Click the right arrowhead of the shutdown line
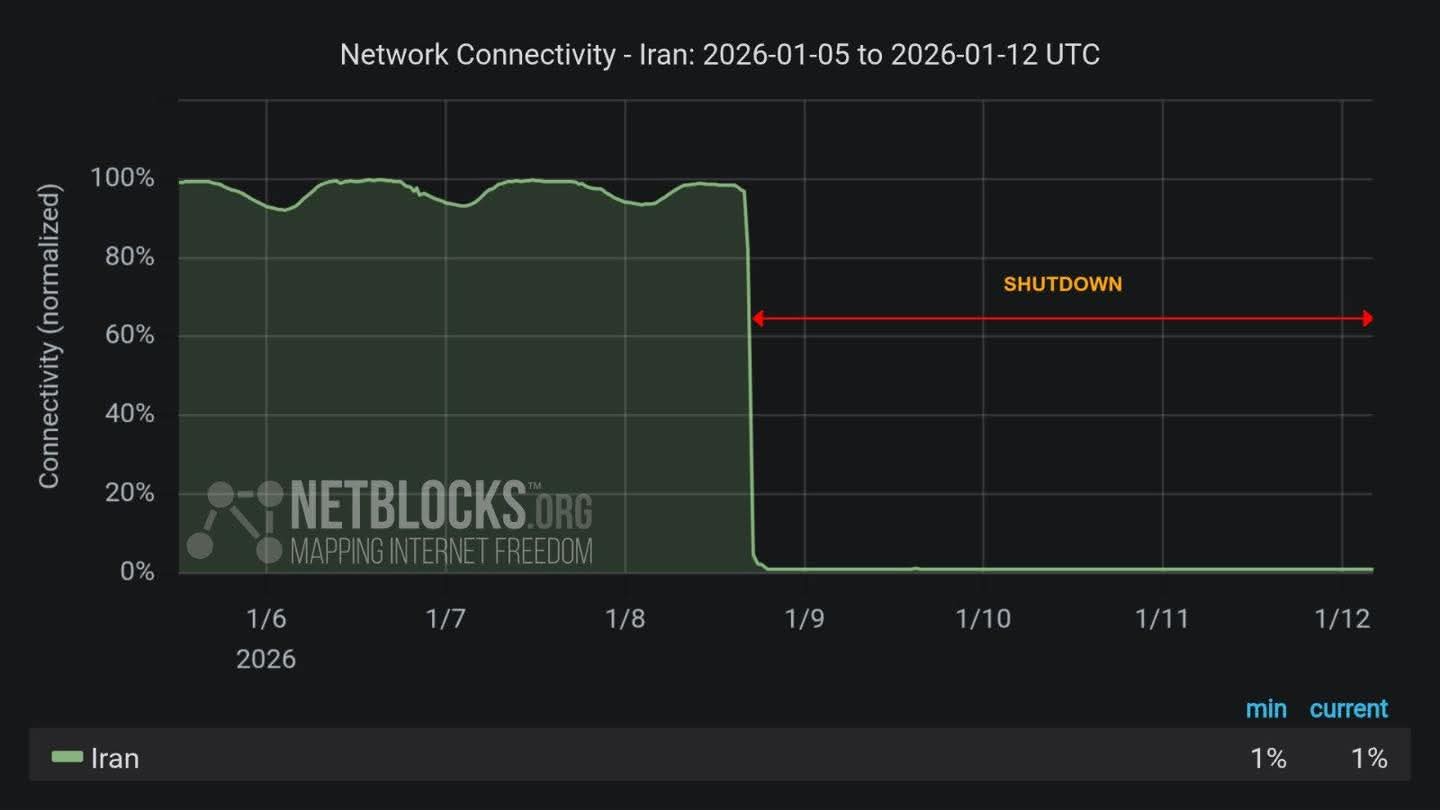This screenshot has width=1440, height=810. 1367,319
